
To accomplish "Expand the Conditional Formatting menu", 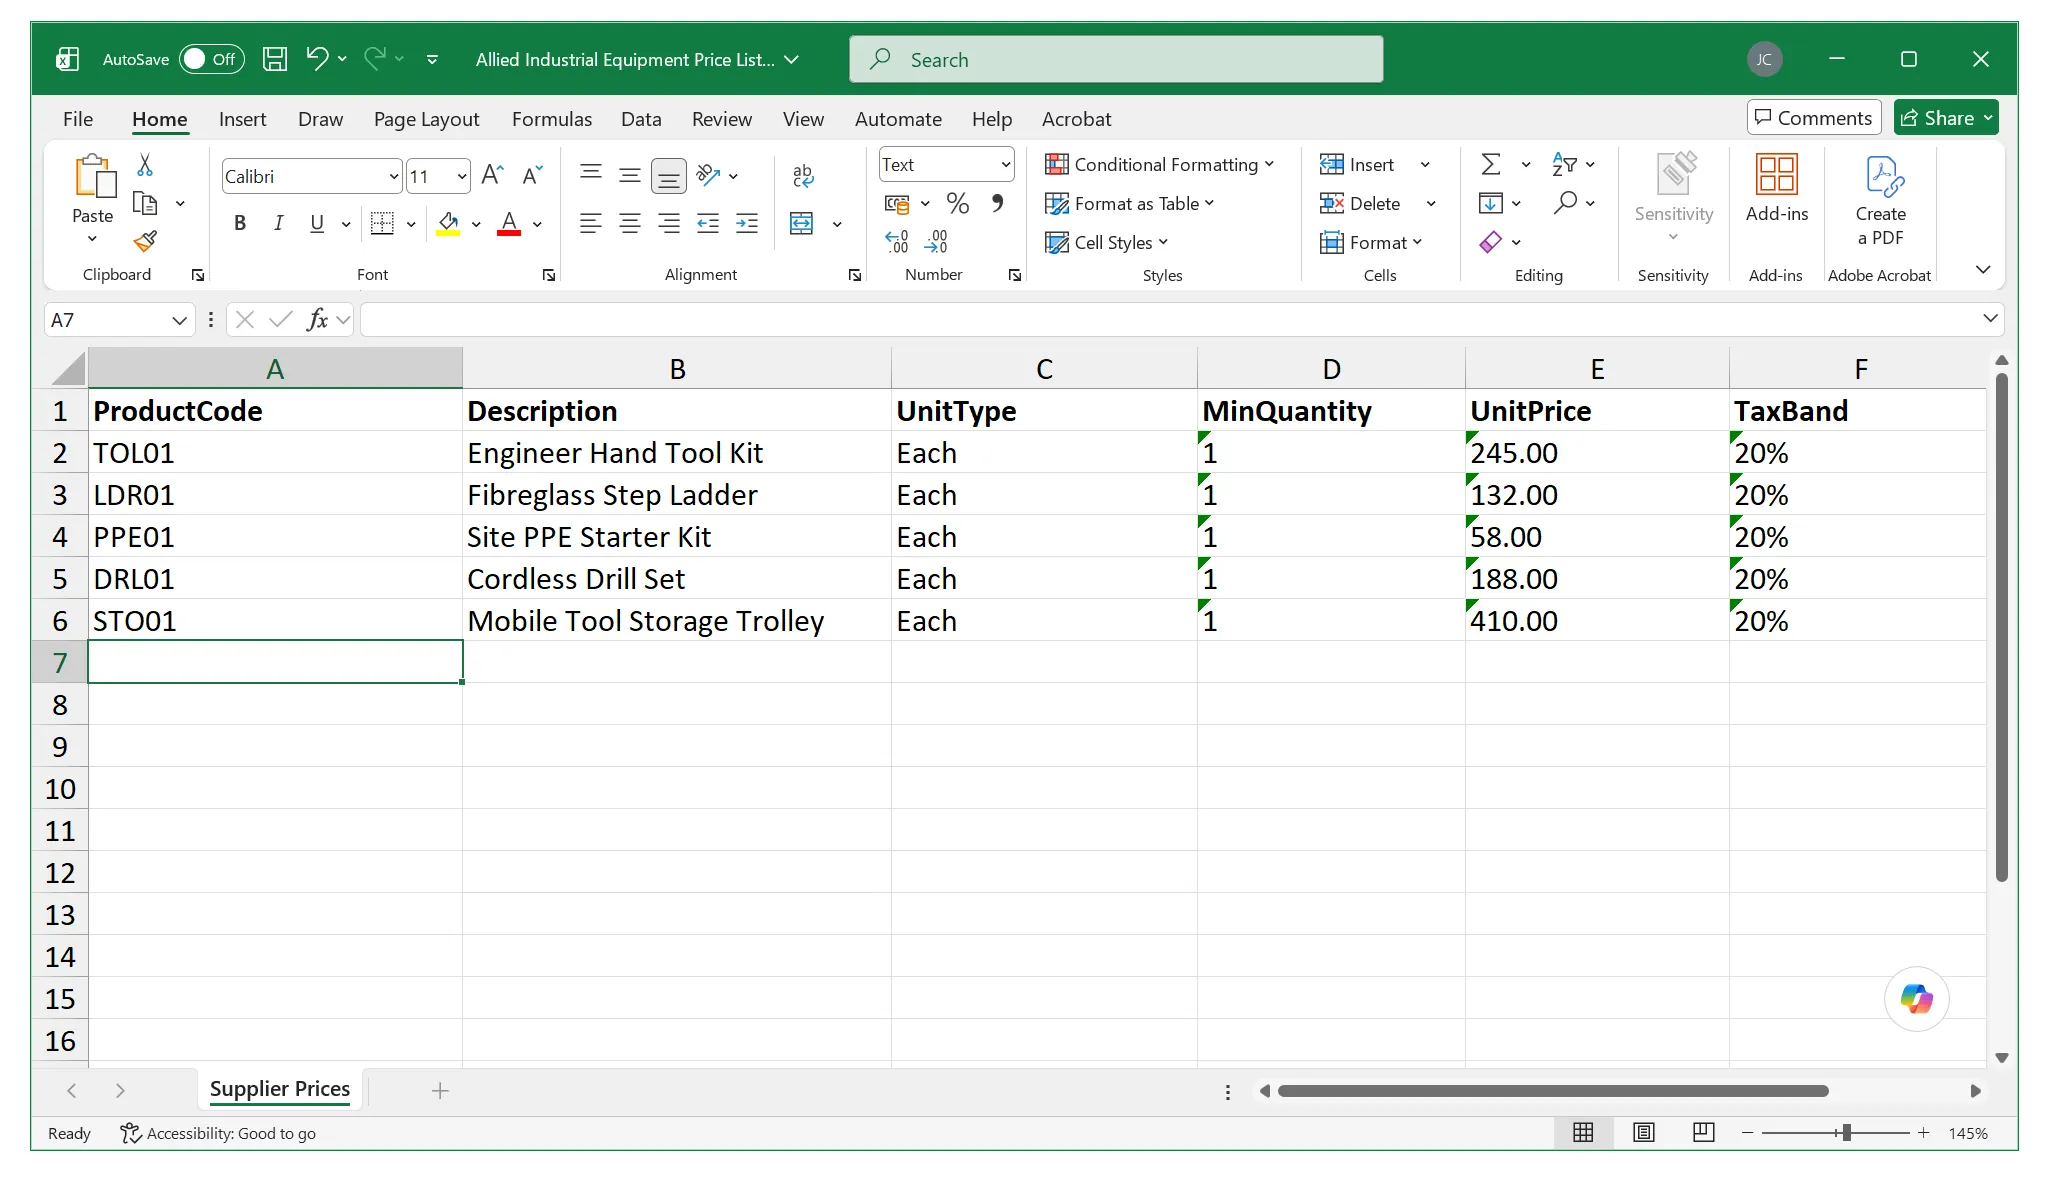I will click(1159, 164).
